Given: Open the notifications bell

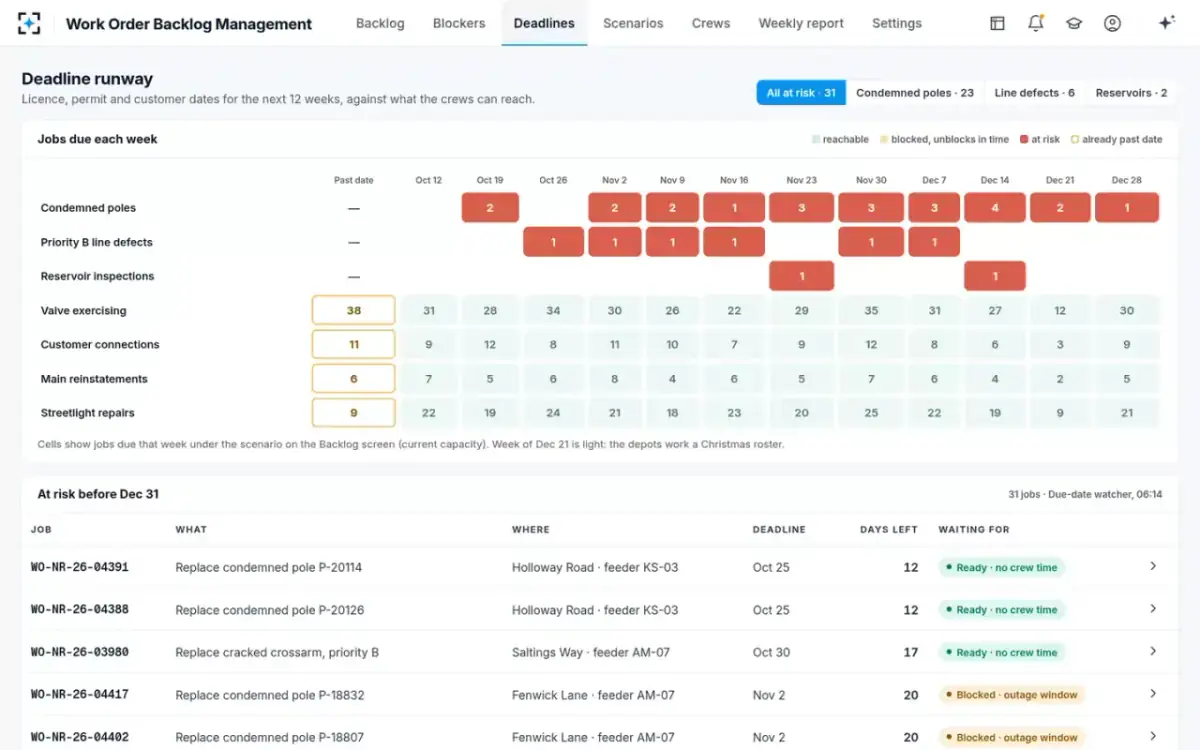Looking at the screenshot, I should (x=1036, y=23).
